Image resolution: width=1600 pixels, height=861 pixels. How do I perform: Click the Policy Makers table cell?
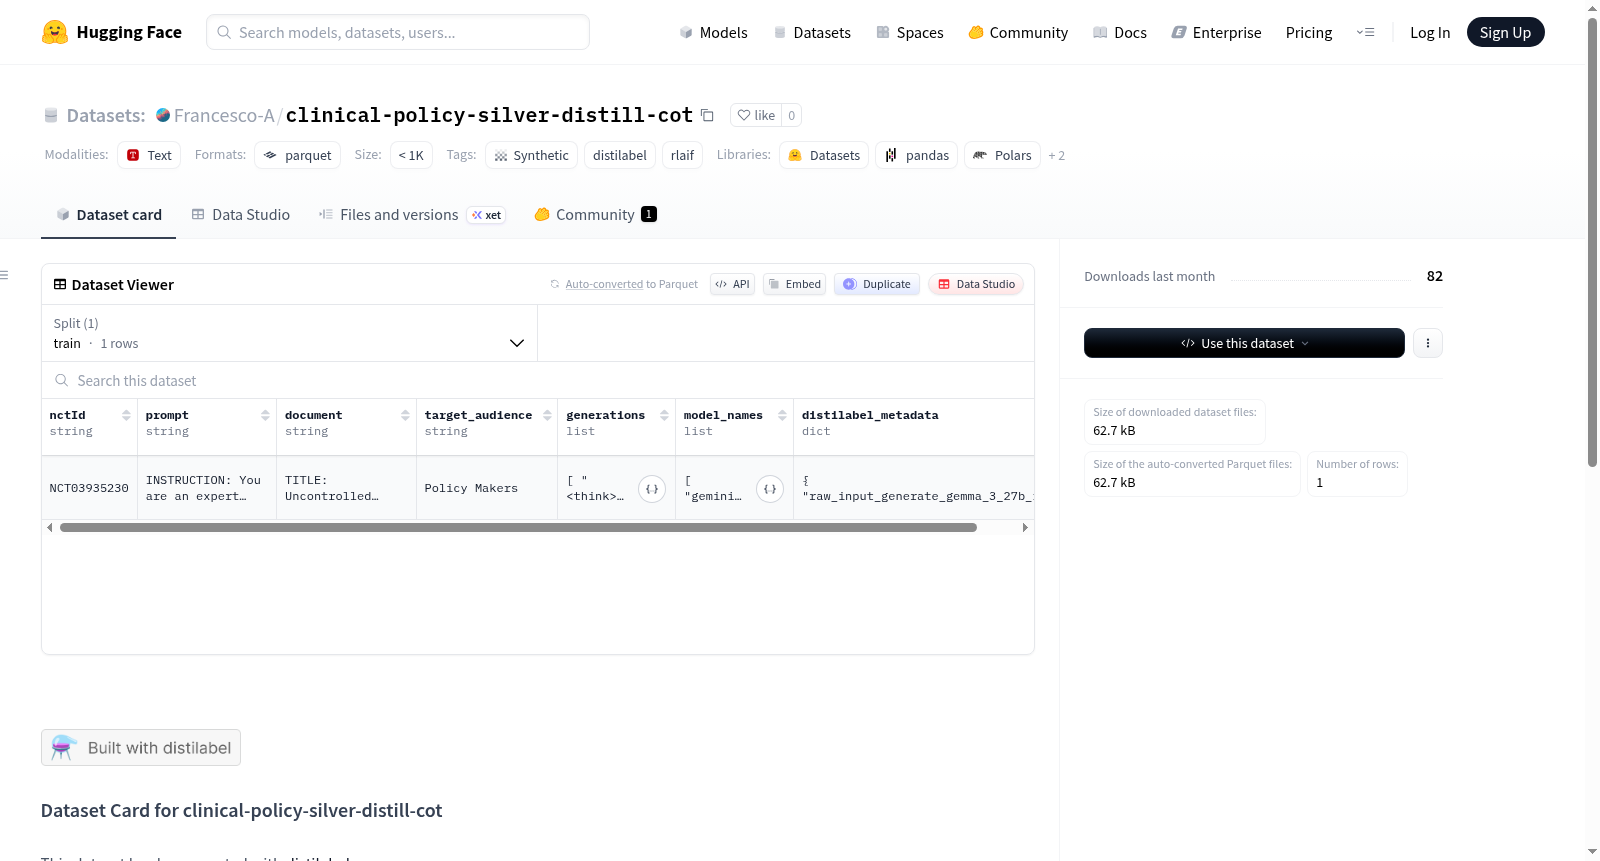[487, 489]
